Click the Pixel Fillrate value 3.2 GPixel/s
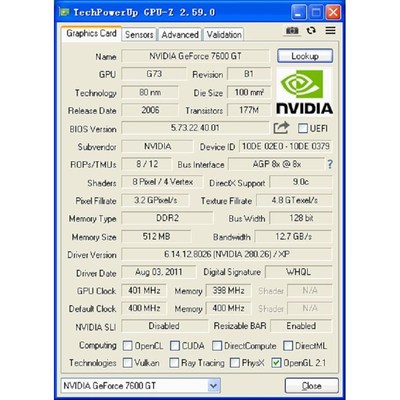 pyautogui.click(x=155, y=200)
